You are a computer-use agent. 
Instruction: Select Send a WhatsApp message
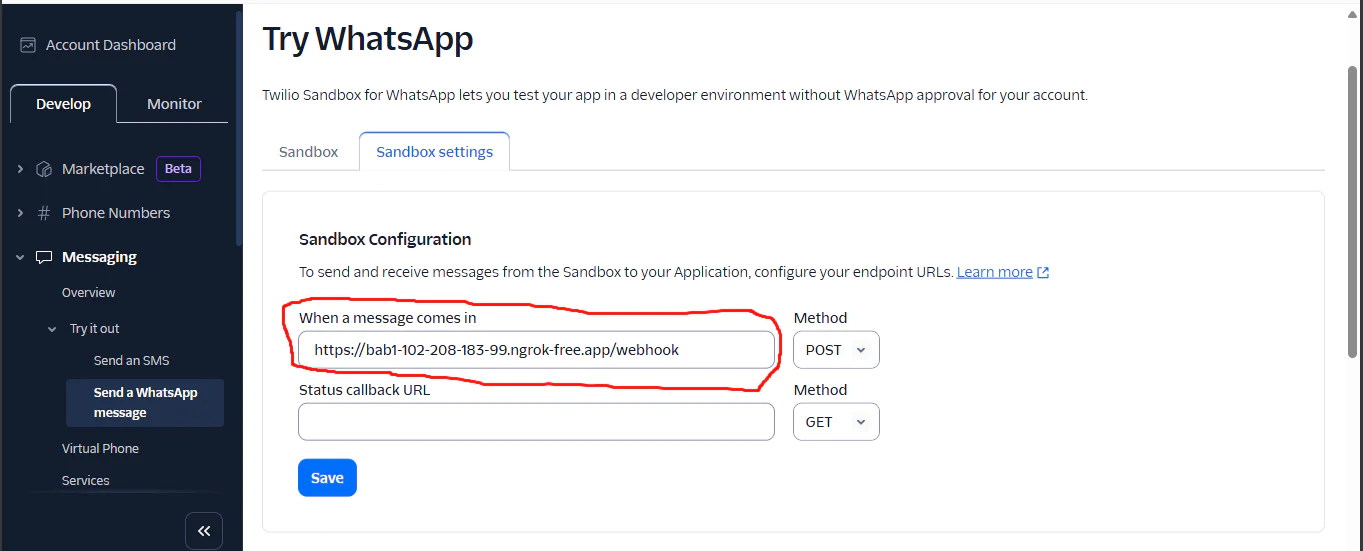point(145,403)
